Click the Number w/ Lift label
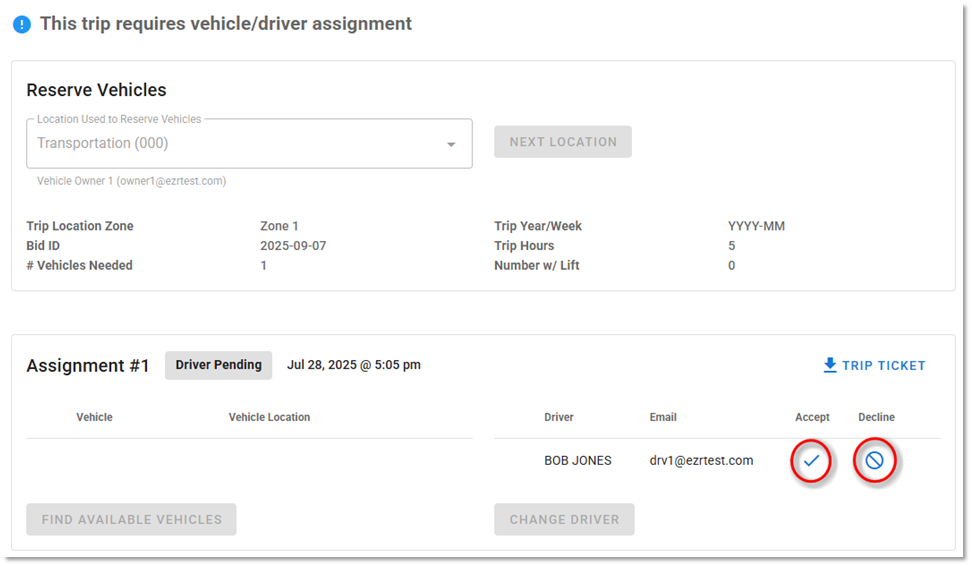Viewport: 972px width, 566px height. 536,265
